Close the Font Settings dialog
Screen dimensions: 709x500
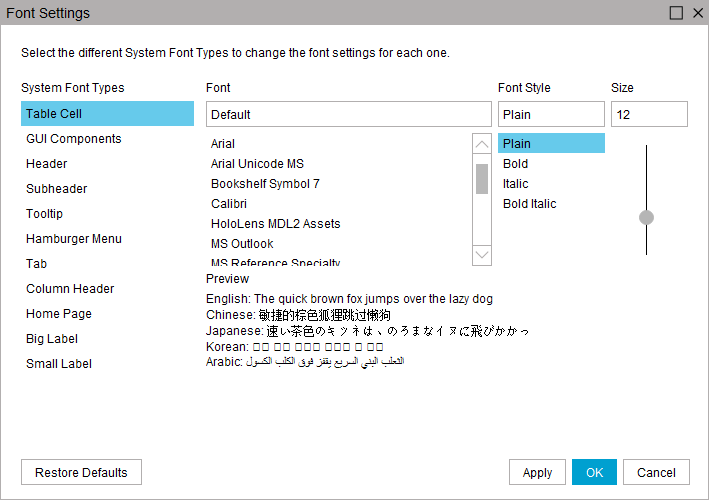(x=695, y=13)
